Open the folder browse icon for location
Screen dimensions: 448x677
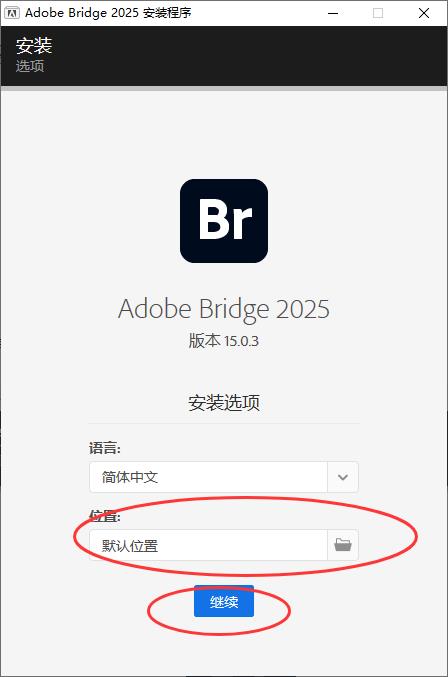click(x=343, y=545)
